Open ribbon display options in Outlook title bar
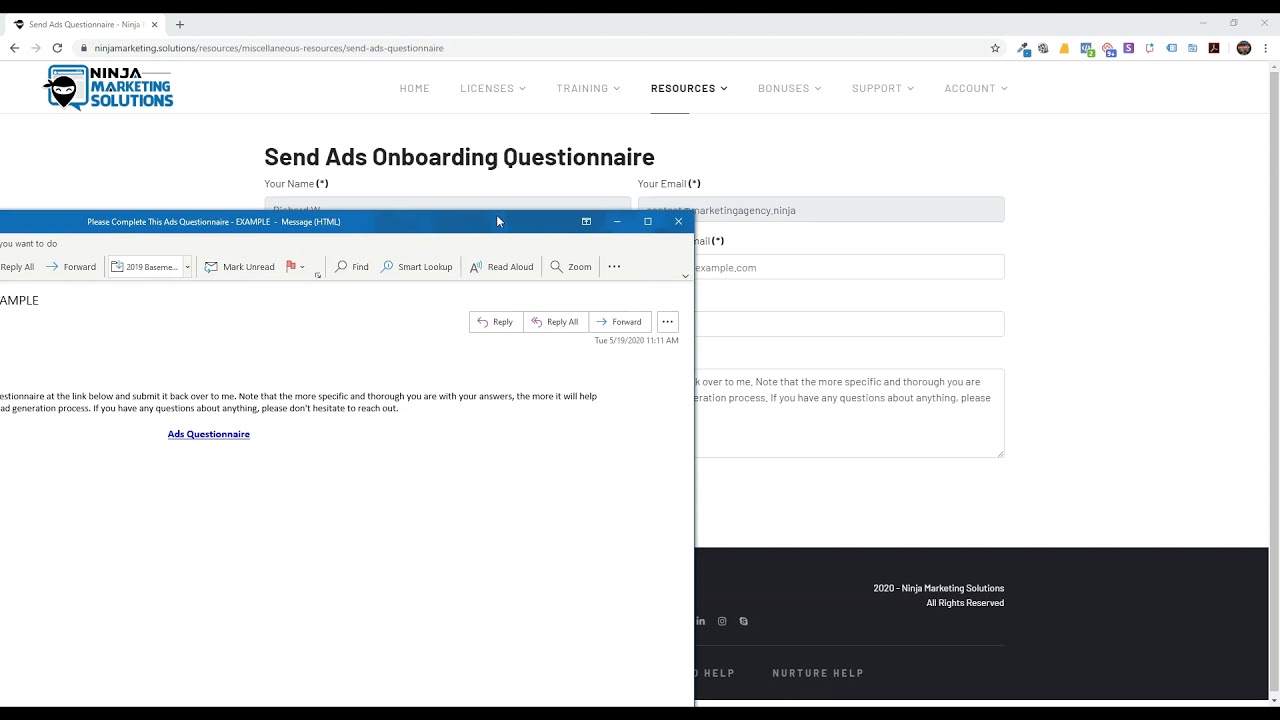1280x720 pixels. click(586, 222)
